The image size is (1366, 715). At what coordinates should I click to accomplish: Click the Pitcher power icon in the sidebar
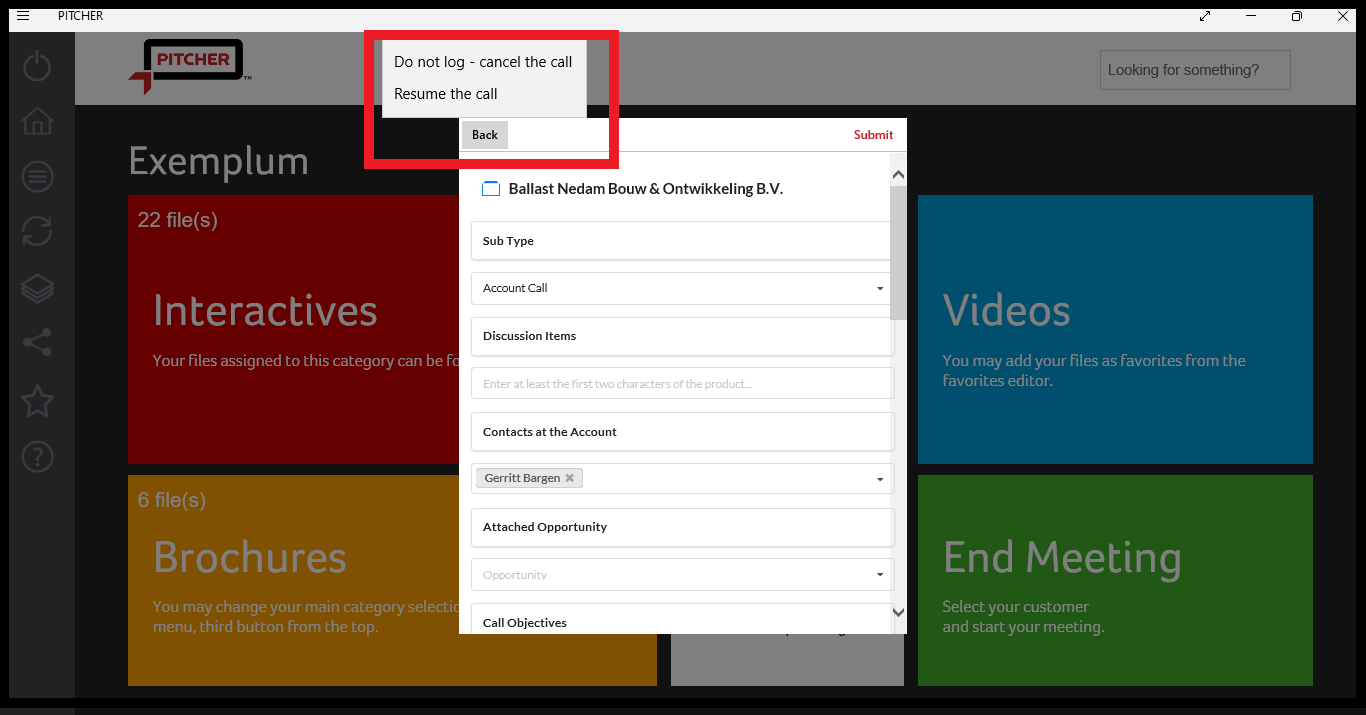point(36,65)
